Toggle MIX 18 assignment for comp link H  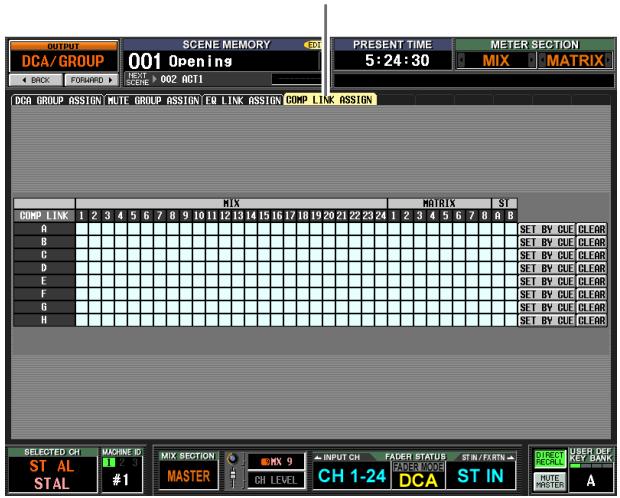coord(303,320)
